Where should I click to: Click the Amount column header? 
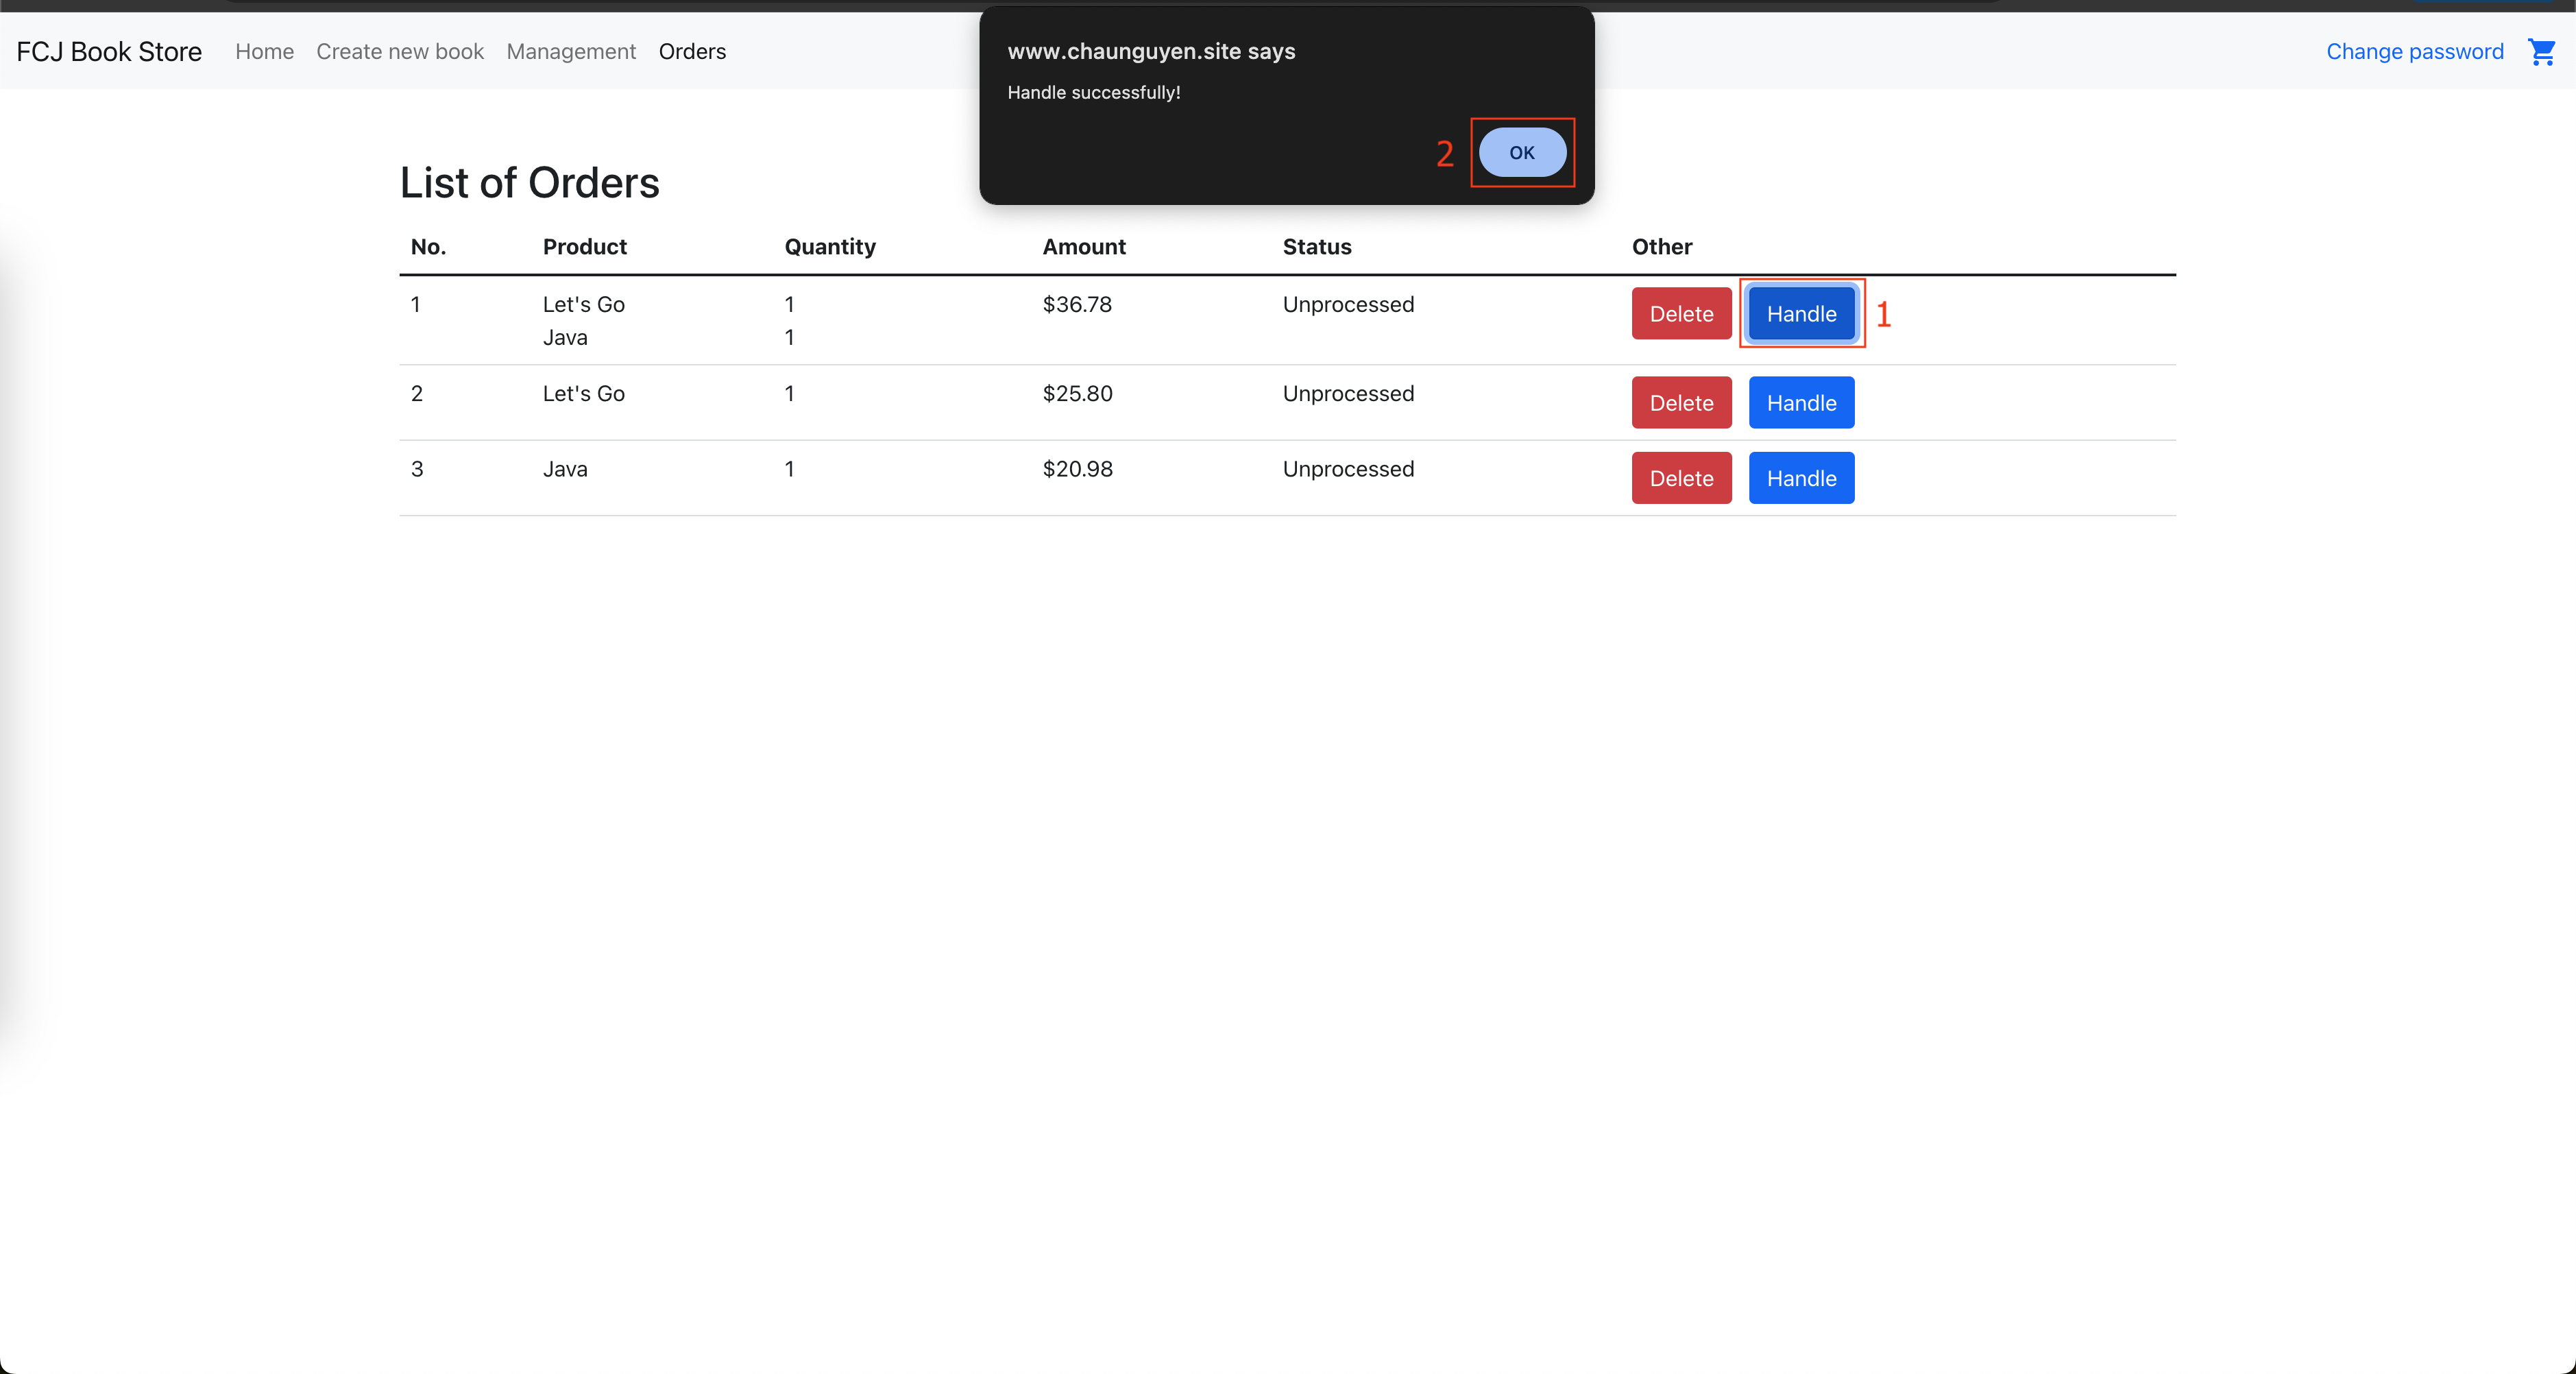(x=1084, y=247)
